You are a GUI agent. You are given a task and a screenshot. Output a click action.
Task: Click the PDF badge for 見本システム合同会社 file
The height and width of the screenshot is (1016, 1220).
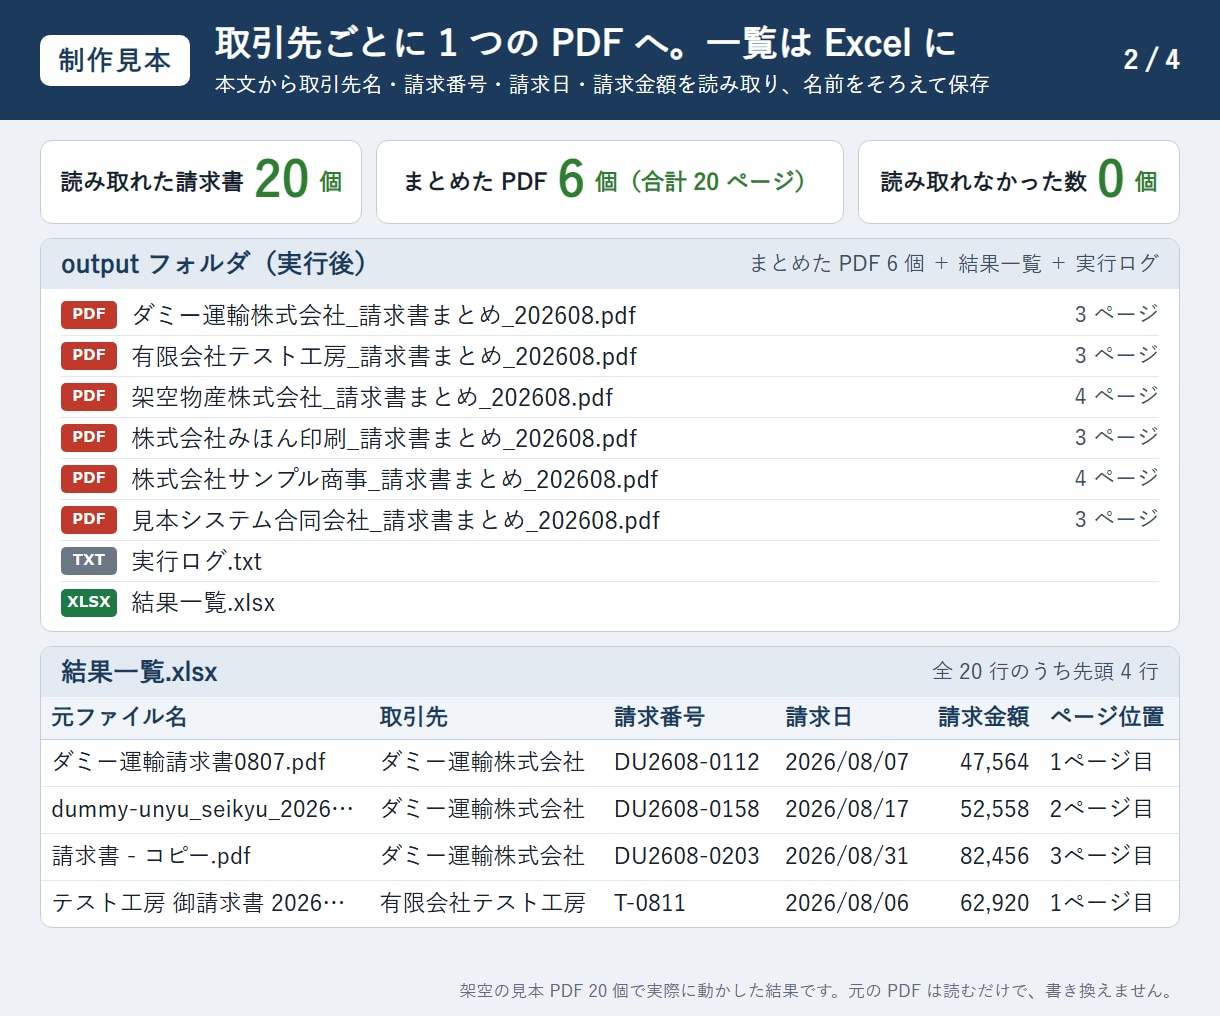pos(89,520)
